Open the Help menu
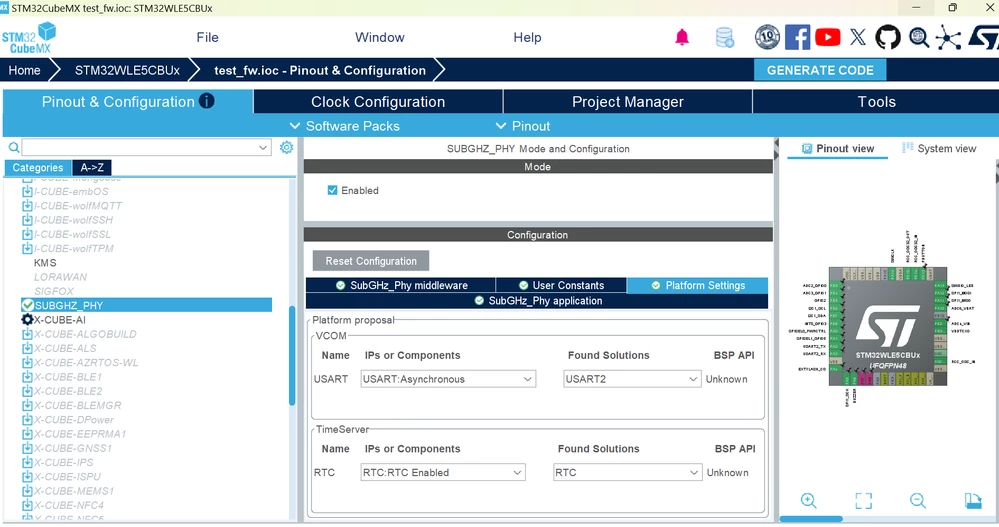This screenshot has width=999, height=527. [x=528, y=38]
